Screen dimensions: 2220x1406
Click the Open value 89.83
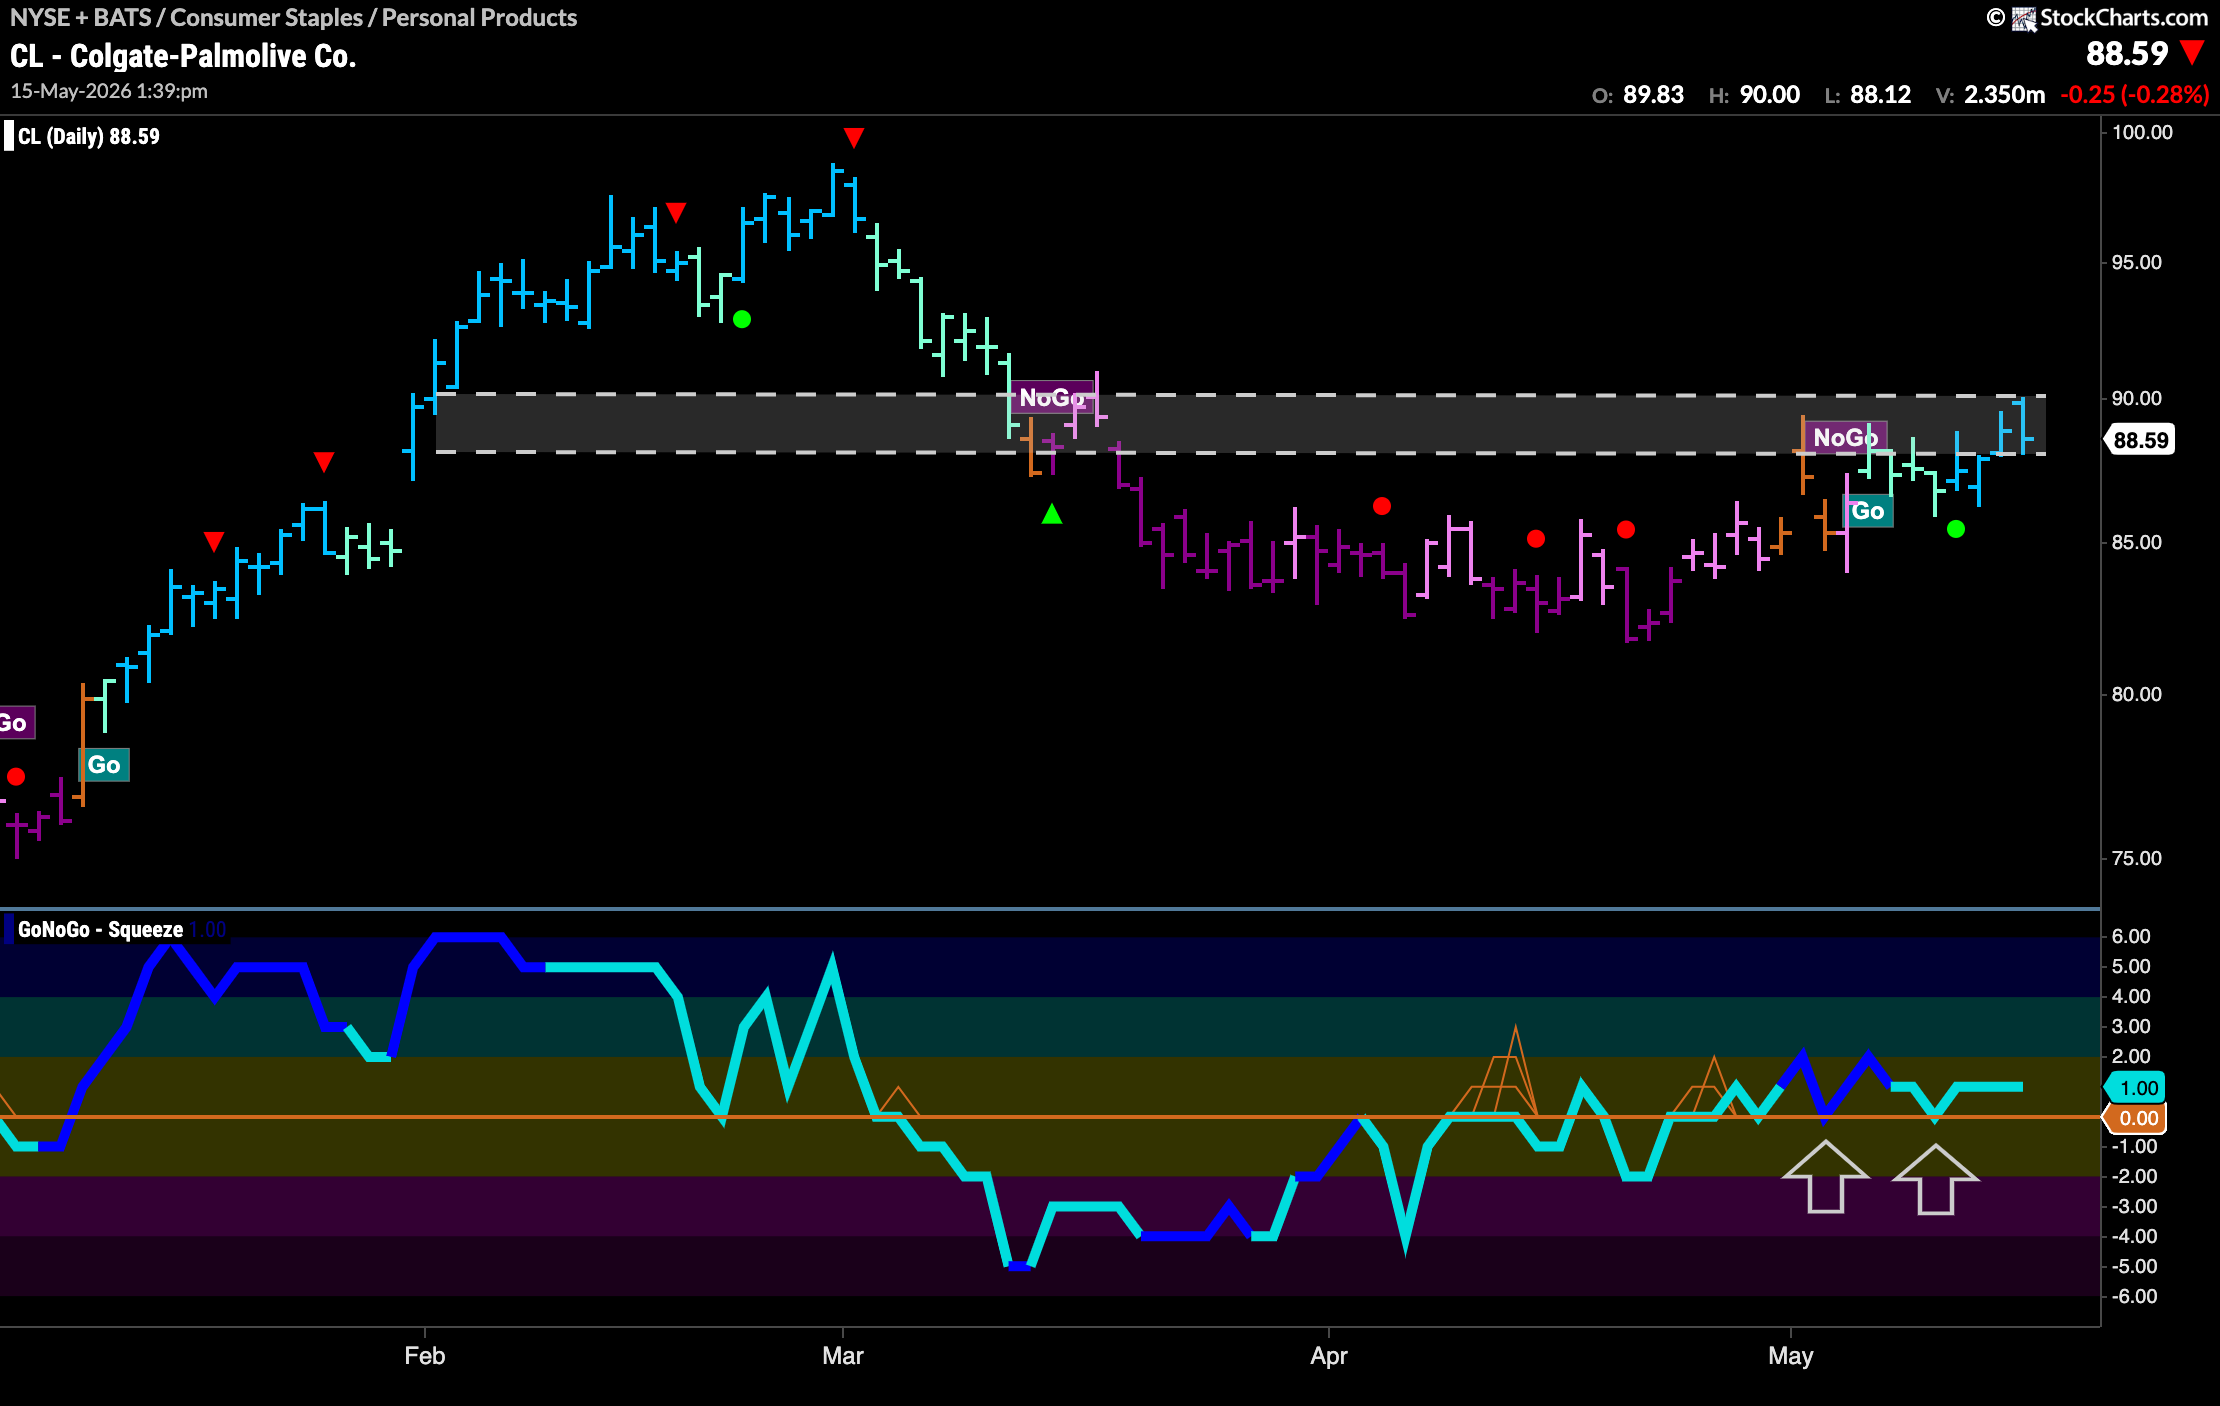pyautogui.click(x=1653, y=95)
